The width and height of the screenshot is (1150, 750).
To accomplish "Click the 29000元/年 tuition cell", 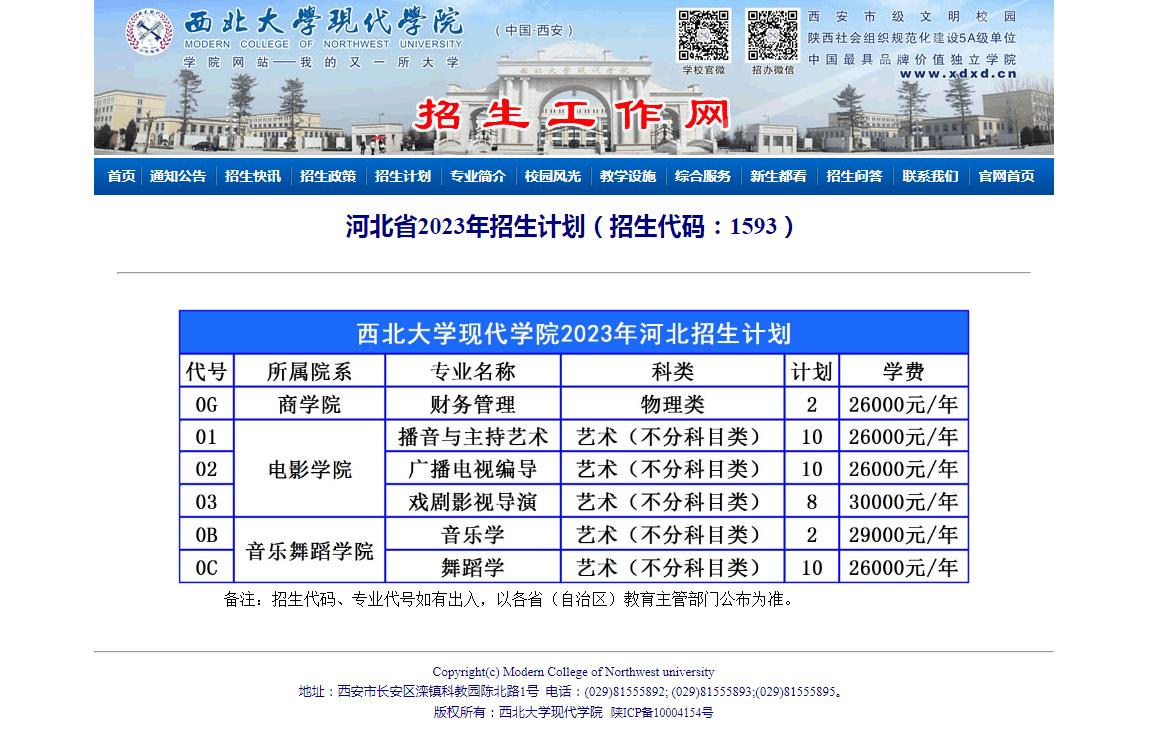I will point(904,535).
